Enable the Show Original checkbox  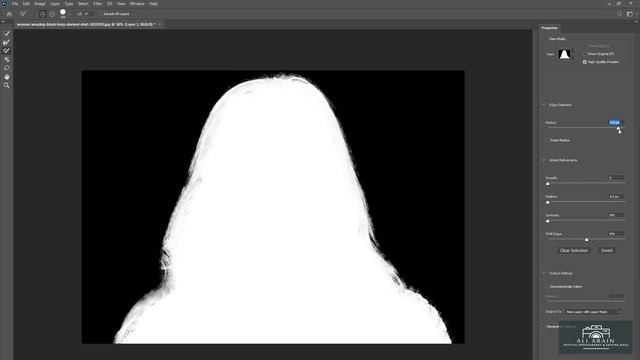(585, 54)
